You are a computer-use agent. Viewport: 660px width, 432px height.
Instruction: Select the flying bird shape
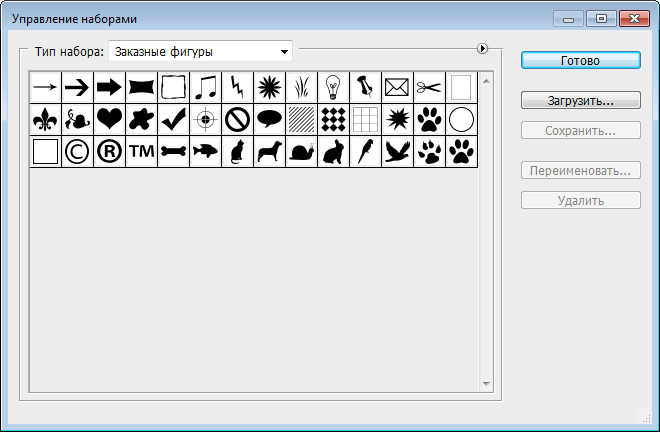[397, 152]
